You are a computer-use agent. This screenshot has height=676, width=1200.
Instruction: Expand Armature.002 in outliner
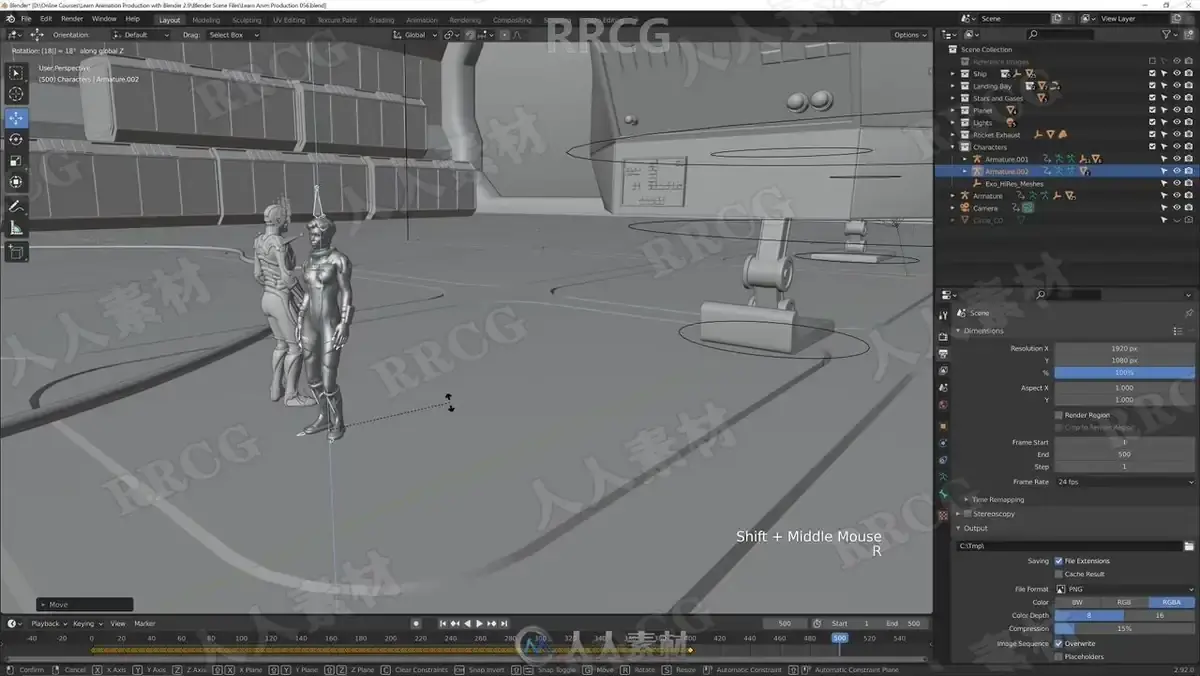[965, 171]
